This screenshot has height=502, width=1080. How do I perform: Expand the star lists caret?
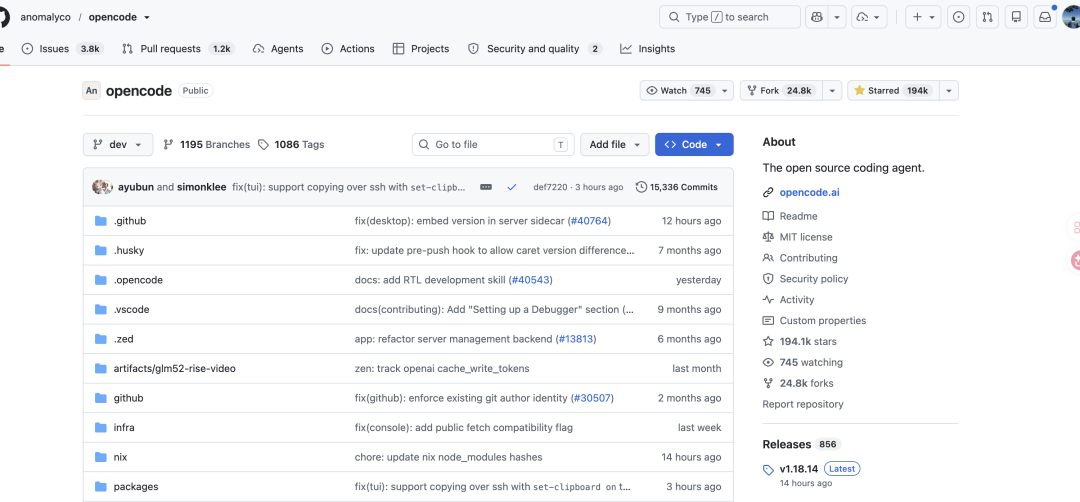pyautogui.click(x=949, y=90)
